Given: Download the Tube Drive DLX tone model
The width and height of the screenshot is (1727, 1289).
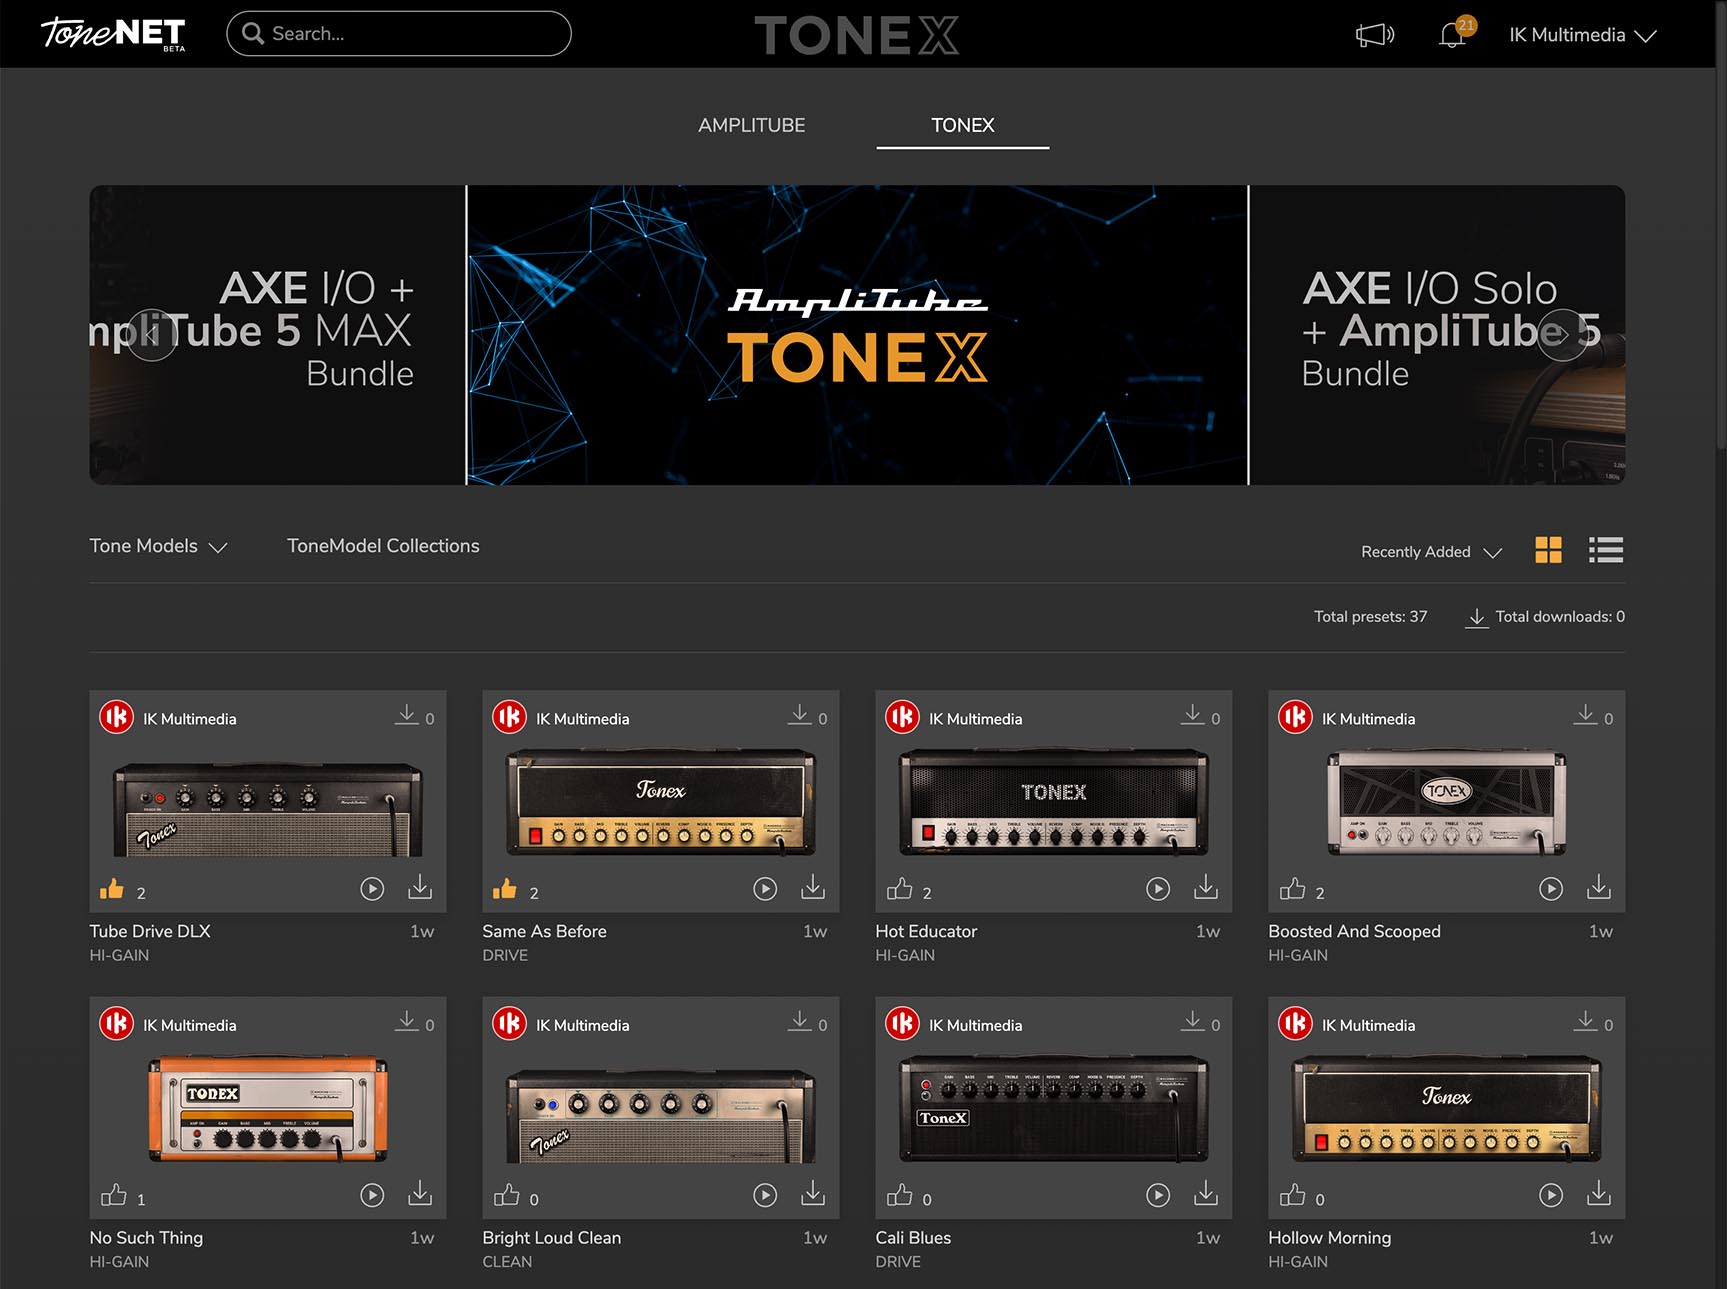Looking at the screenshot, I should (421, 888).
